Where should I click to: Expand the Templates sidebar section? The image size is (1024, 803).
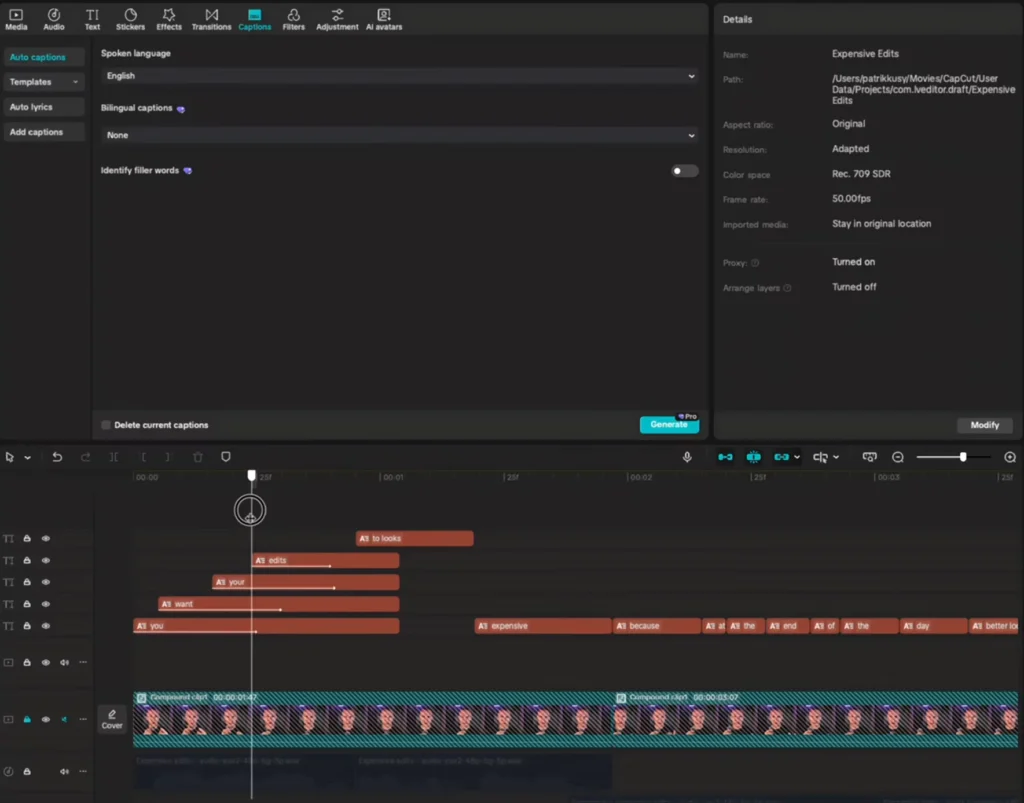pos(44,82)
